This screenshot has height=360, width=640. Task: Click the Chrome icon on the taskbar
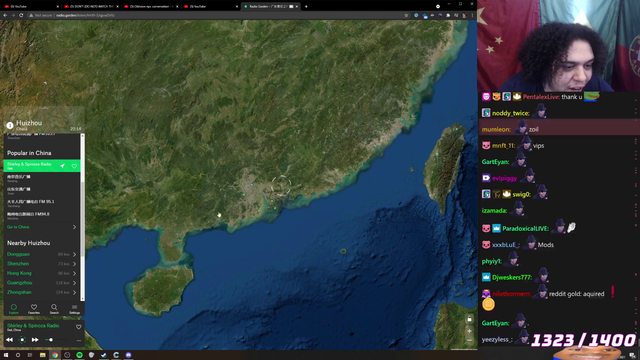tap(55, 355)
